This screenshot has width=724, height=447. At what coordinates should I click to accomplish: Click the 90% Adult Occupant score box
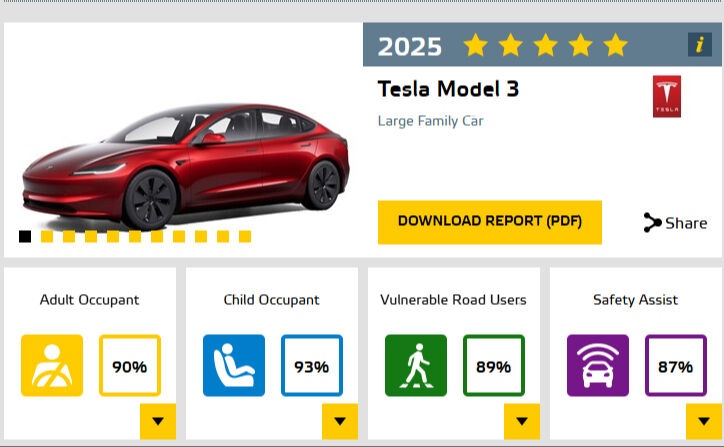pos(130,366)
